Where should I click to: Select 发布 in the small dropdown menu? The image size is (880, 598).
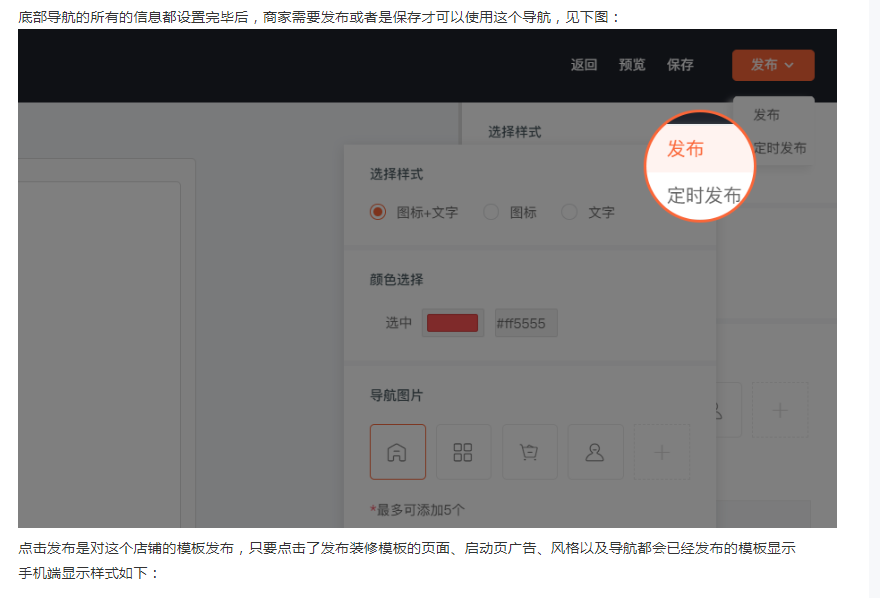pyautogui.click(x=767, y=115)
